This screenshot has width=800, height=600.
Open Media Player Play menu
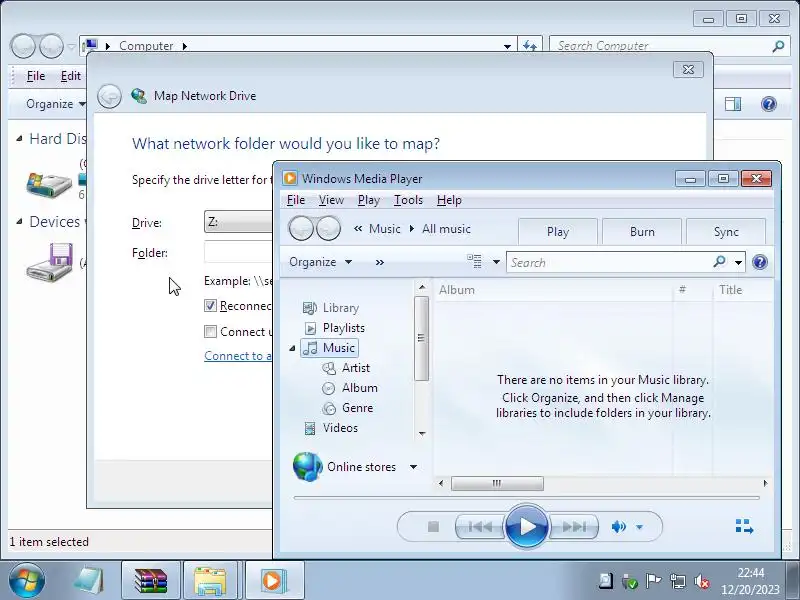368,200
